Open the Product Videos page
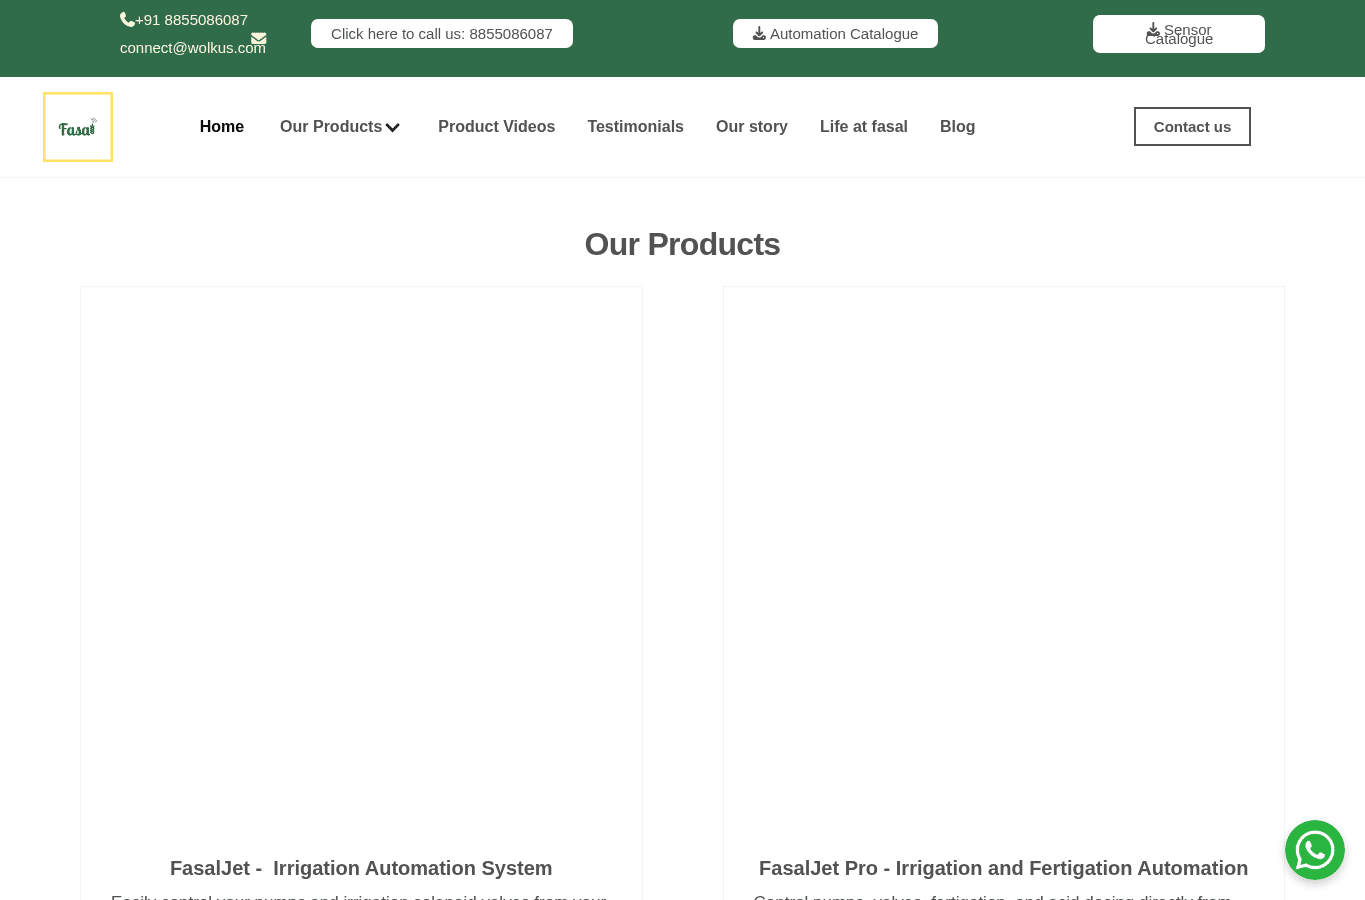Screen dimensions: 1365x900 (x=496, y=127)
